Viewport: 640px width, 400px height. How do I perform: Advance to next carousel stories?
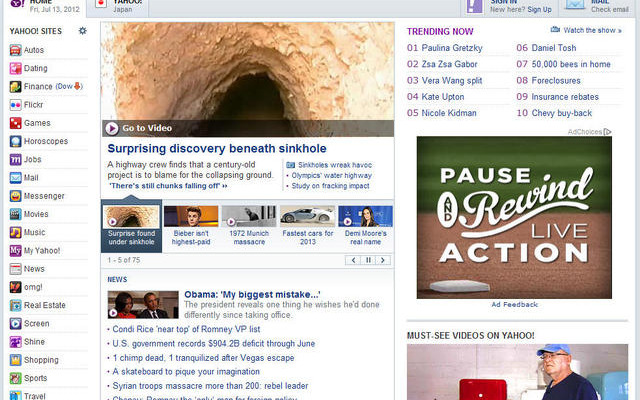click(x=383, y=260)
